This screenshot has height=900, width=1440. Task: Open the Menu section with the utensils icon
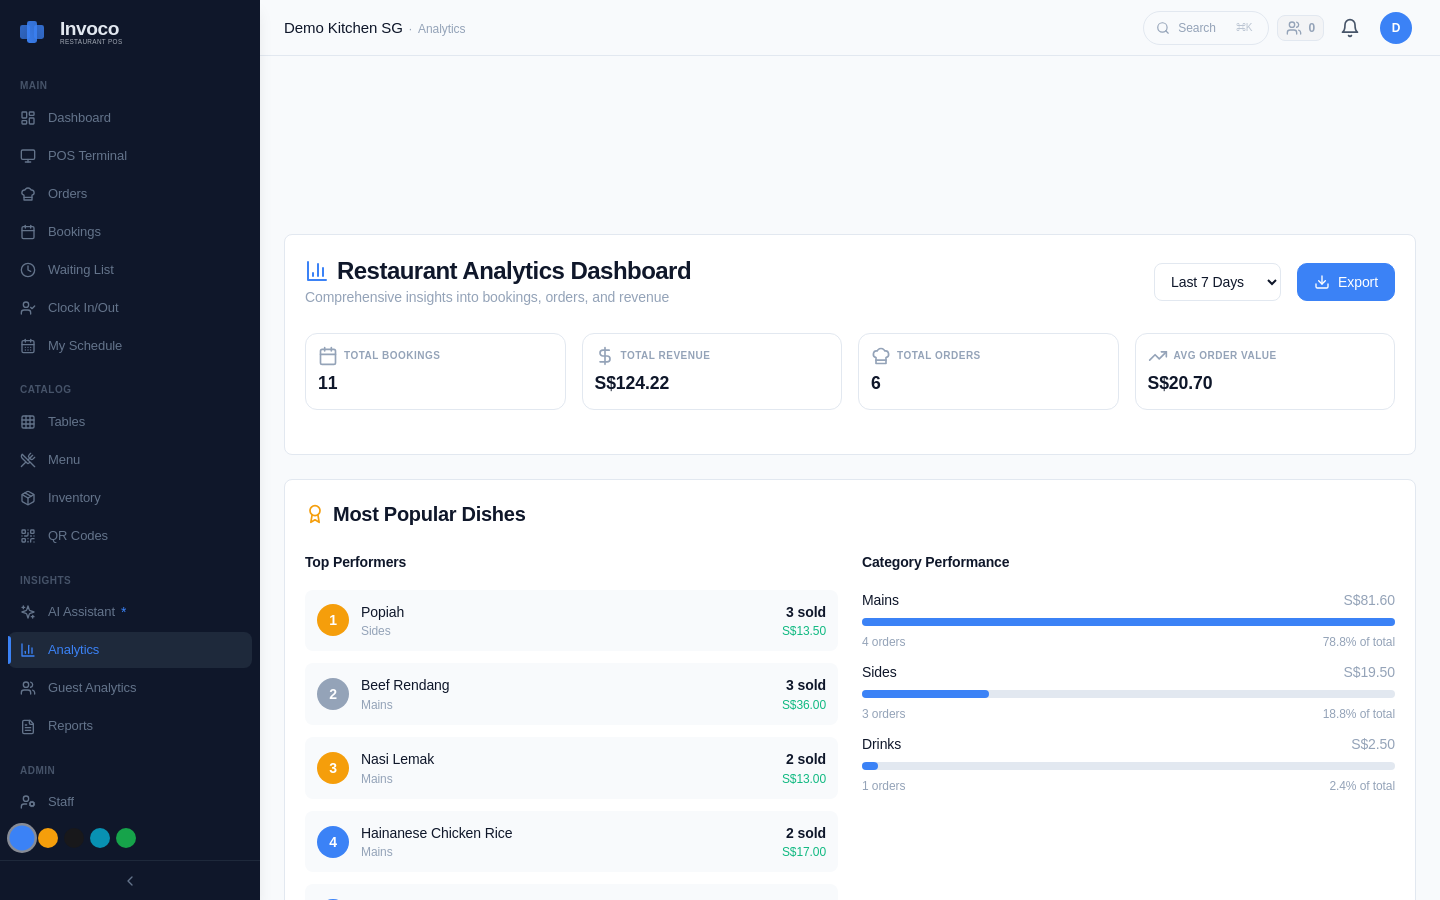coord(27,459)
